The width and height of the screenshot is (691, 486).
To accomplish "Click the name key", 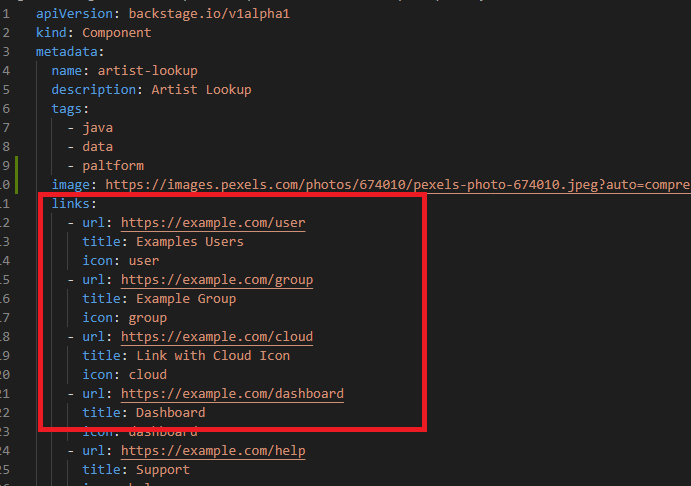I will point(67,70).
